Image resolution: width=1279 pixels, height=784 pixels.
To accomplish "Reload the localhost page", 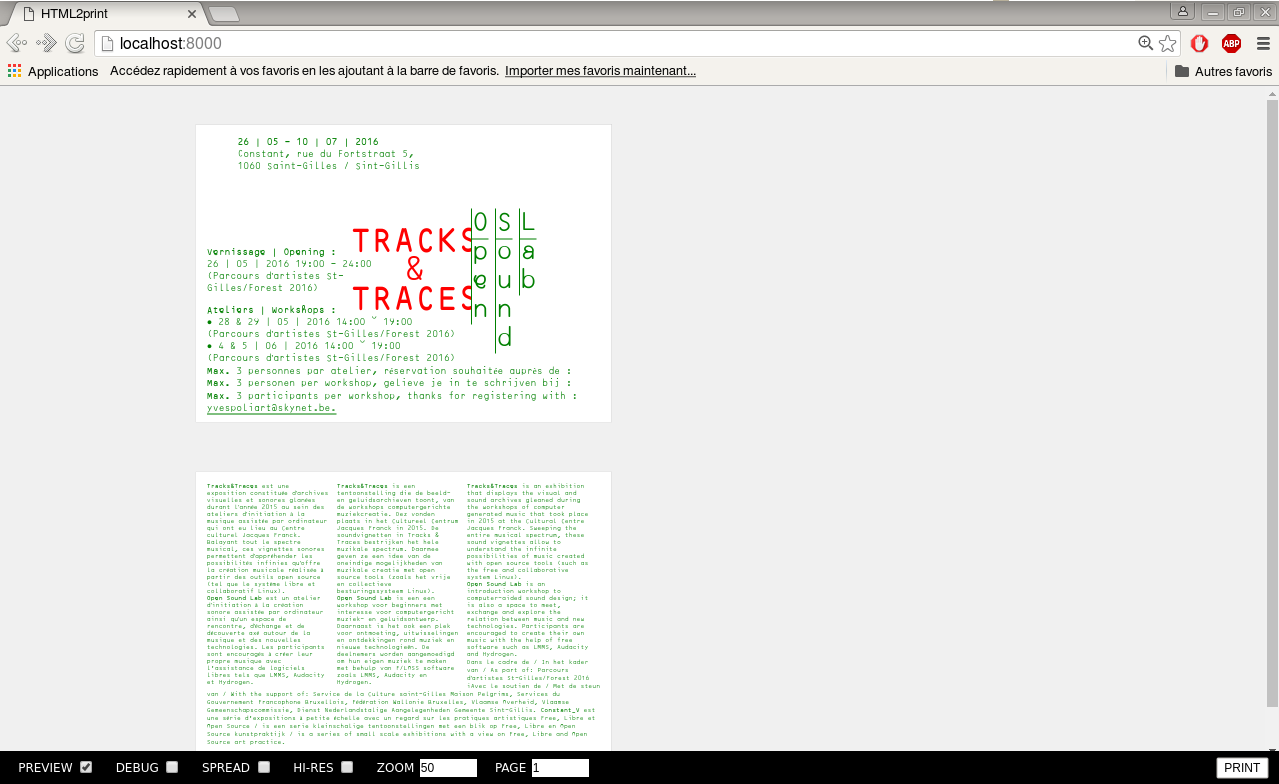I will (75, 43).
